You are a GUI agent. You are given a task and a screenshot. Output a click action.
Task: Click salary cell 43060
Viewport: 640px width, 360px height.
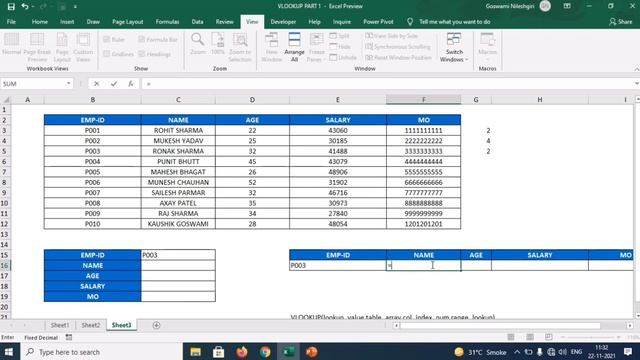pos(338,131)
